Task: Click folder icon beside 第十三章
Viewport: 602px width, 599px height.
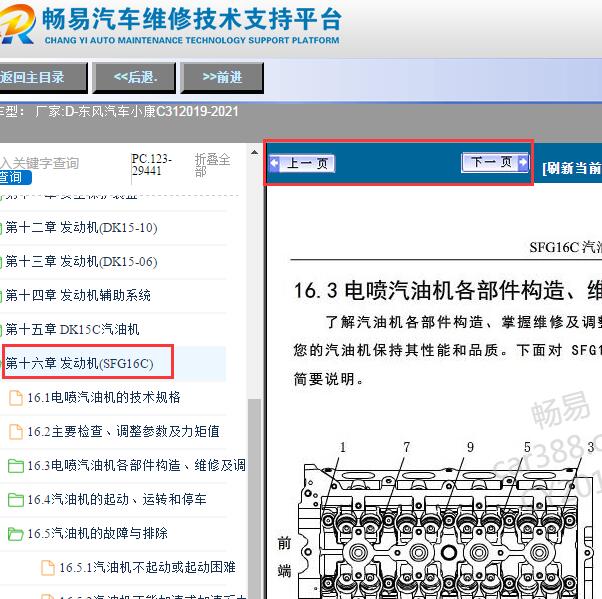Action: tap(1, 262)
